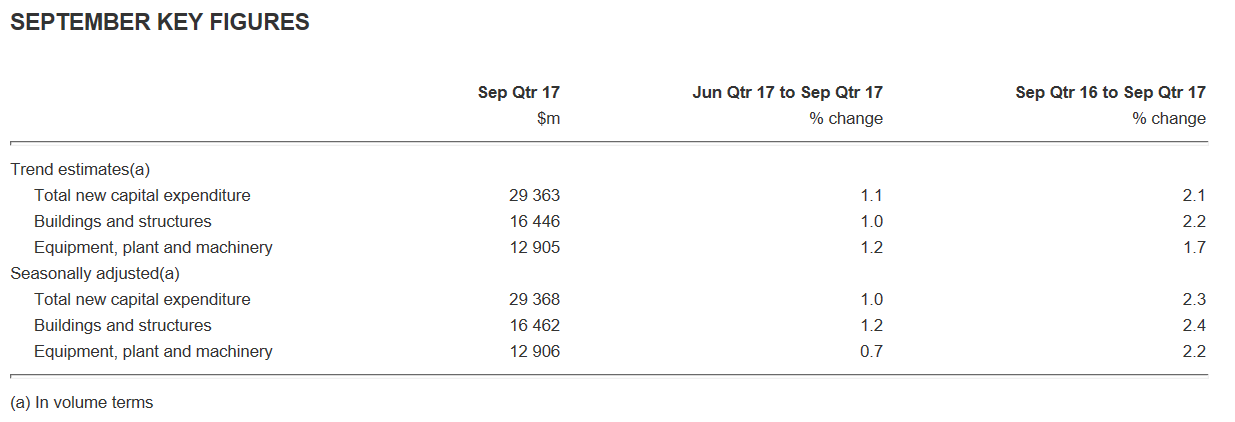Click the Seasonally adjusted(a) row label
Viewport: 1235px width, 422px height.
95,273
